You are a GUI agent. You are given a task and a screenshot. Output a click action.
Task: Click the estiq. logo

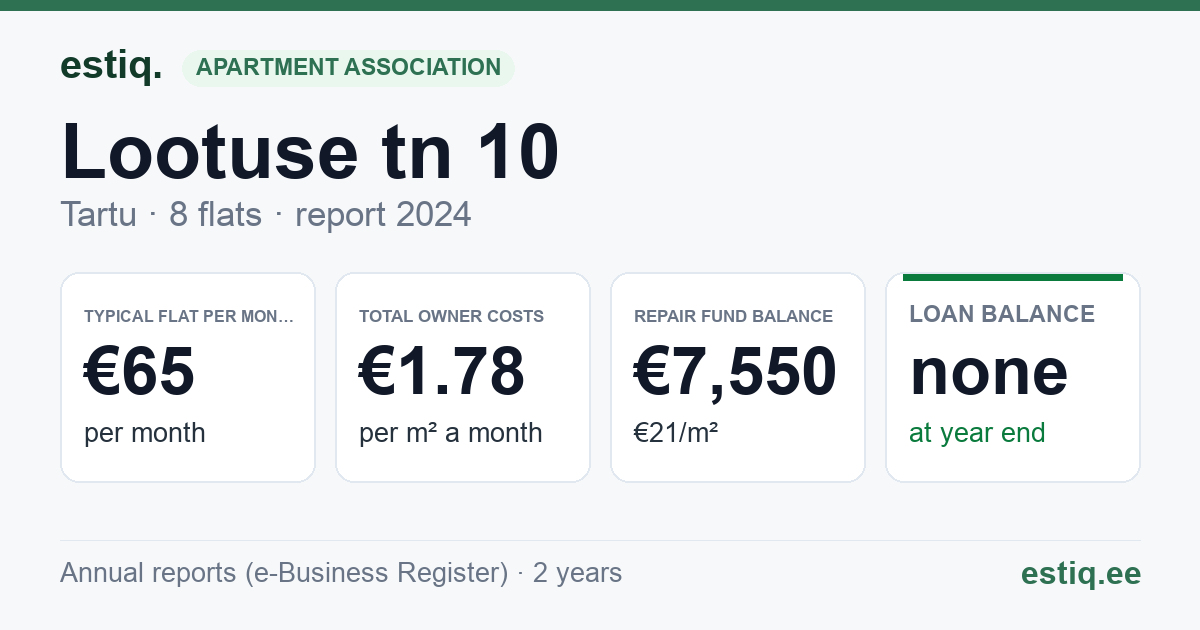111,66
